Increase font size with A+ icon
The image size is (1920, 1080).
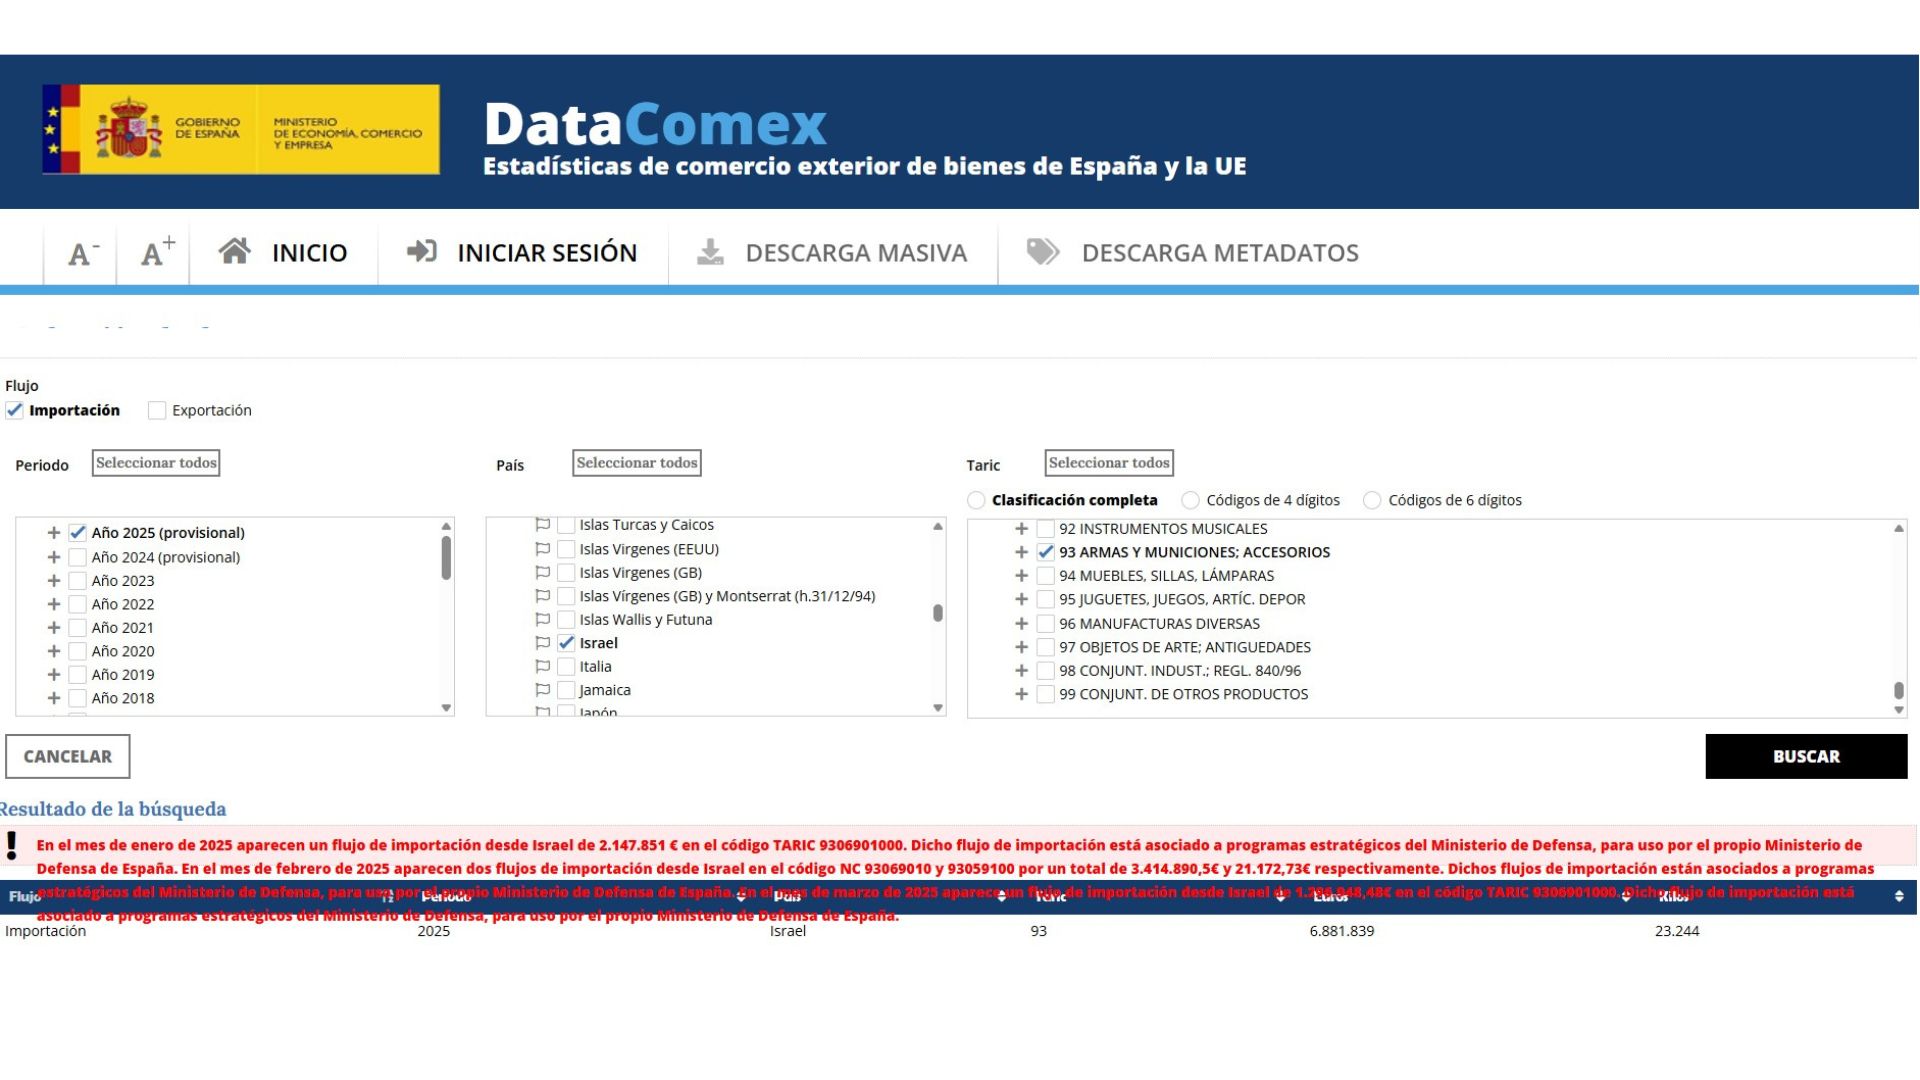(x=157, y=252)
